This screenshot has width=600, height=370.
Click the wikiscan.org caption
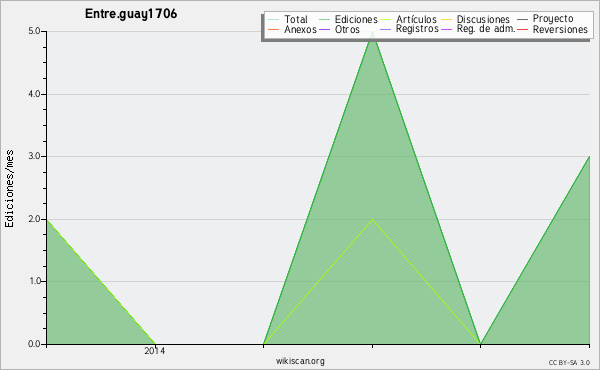300,361
